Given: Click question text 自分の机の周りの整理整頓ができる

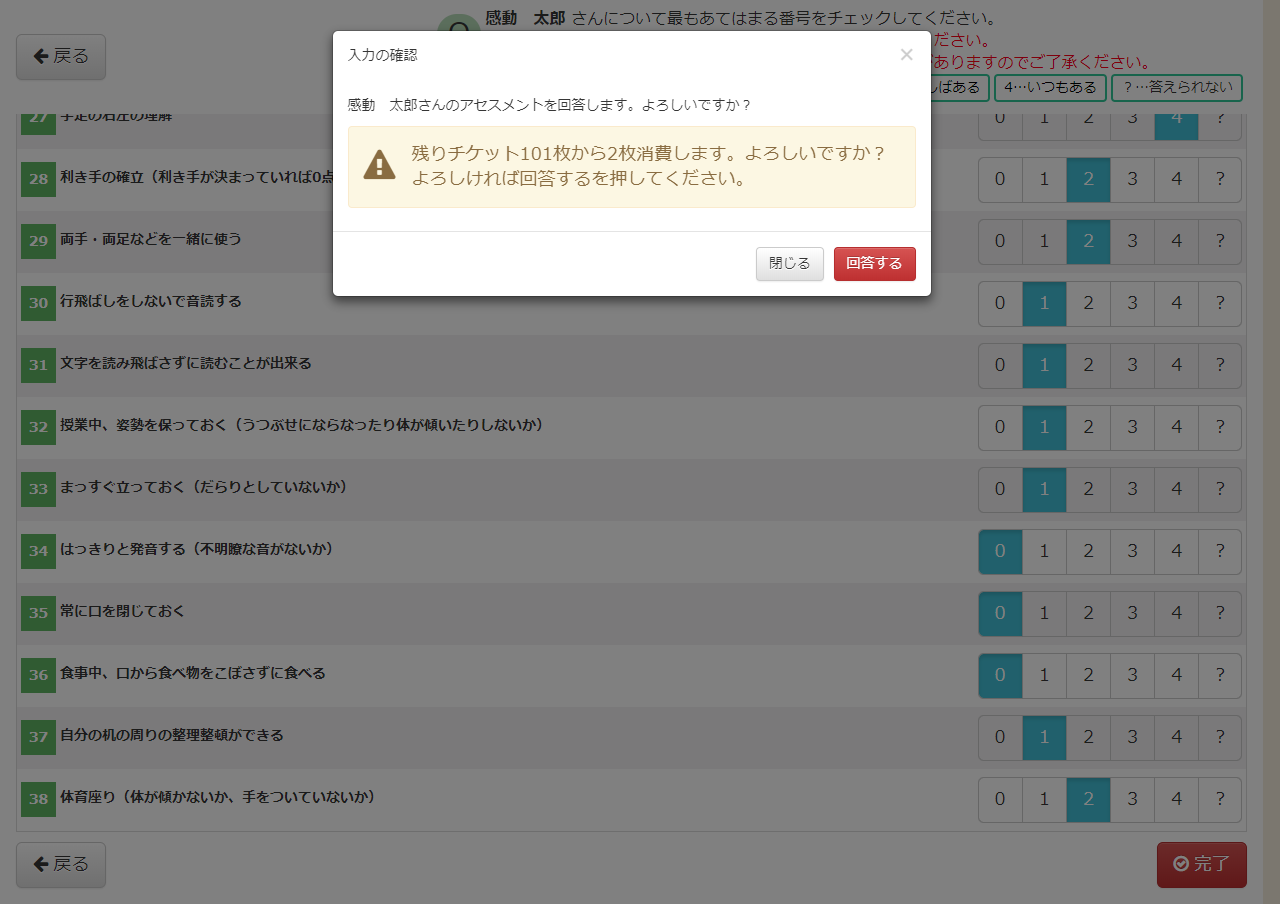Looking at the screenshot, I should click(x=172, y=735).
